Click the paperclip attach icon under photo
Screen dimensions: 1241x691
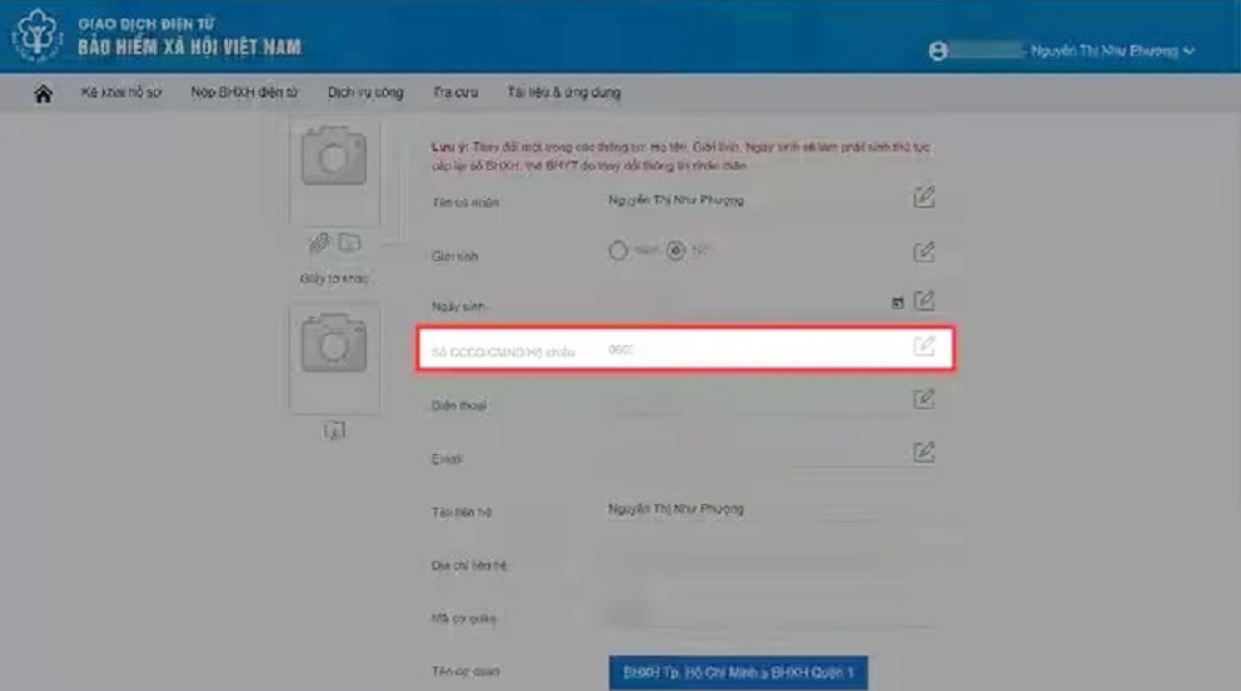319,243
